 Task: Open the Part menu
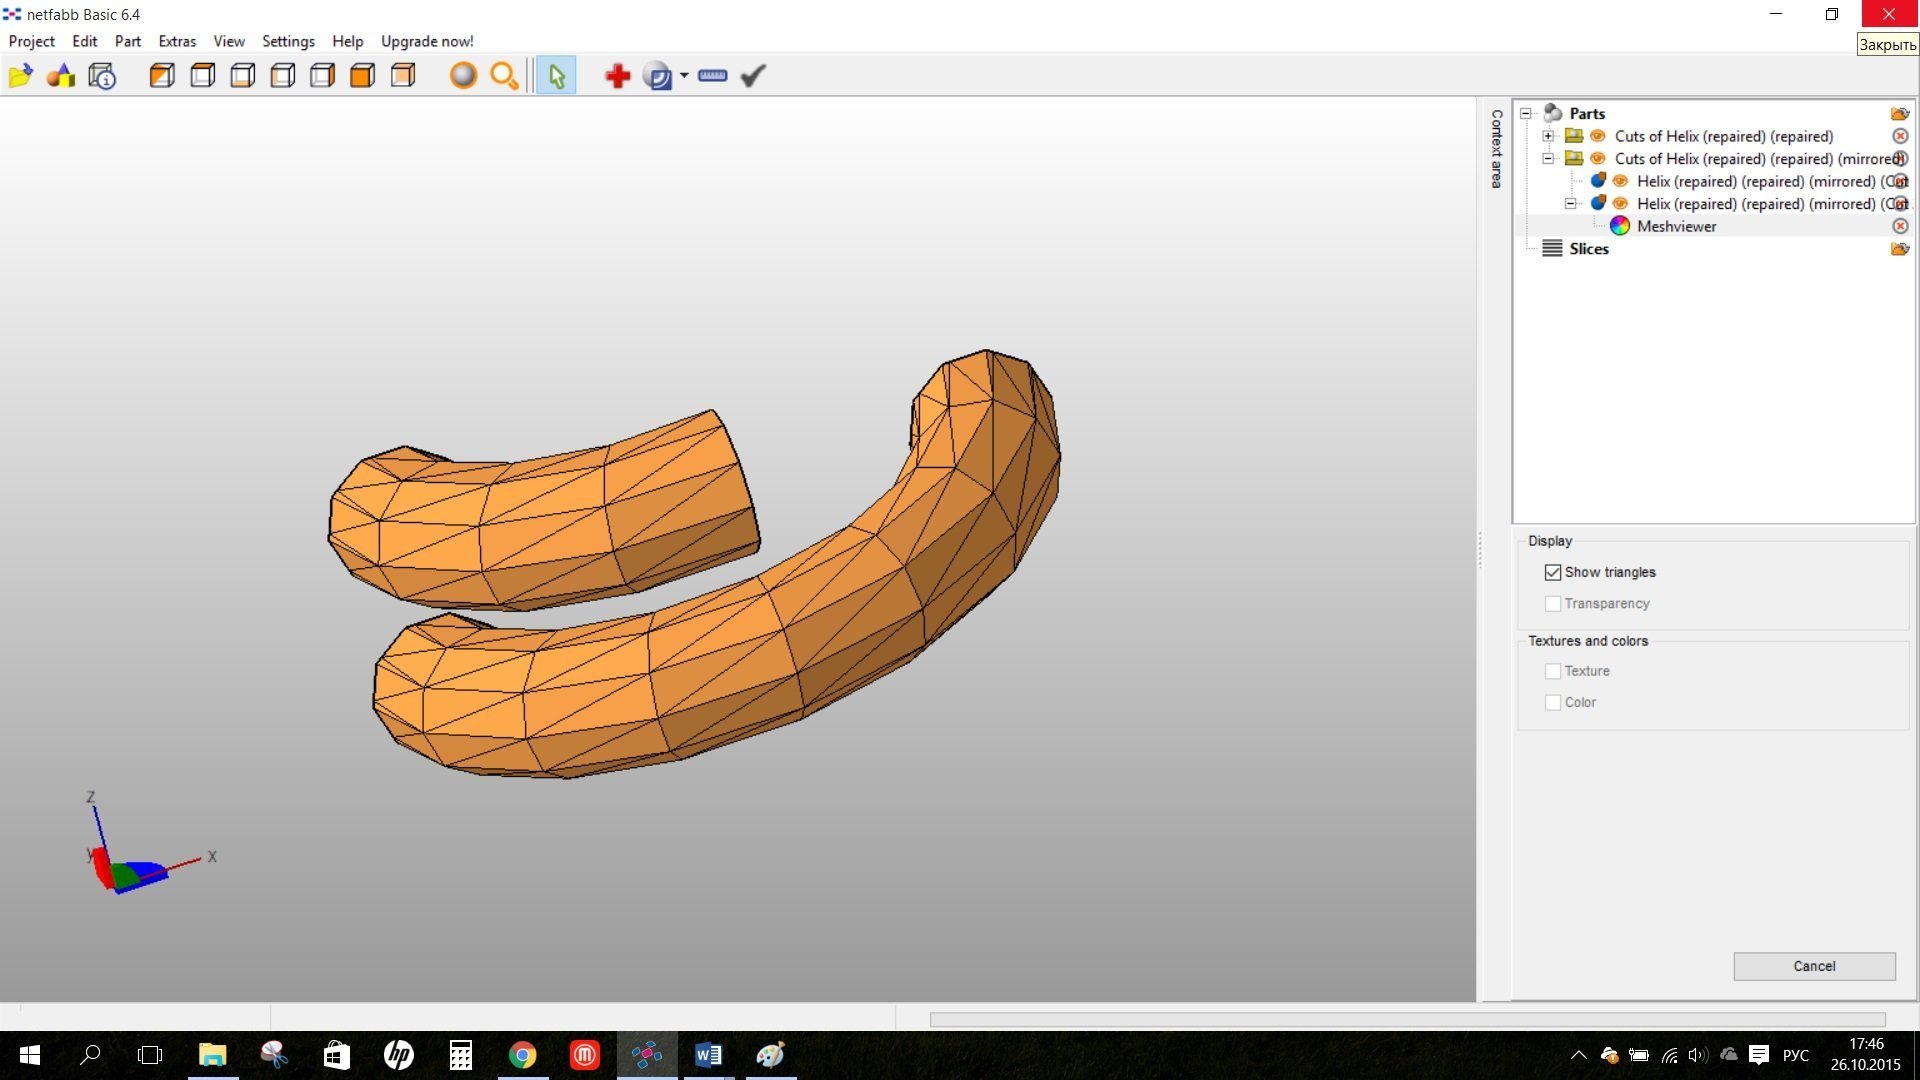click(x=127, y=41)
